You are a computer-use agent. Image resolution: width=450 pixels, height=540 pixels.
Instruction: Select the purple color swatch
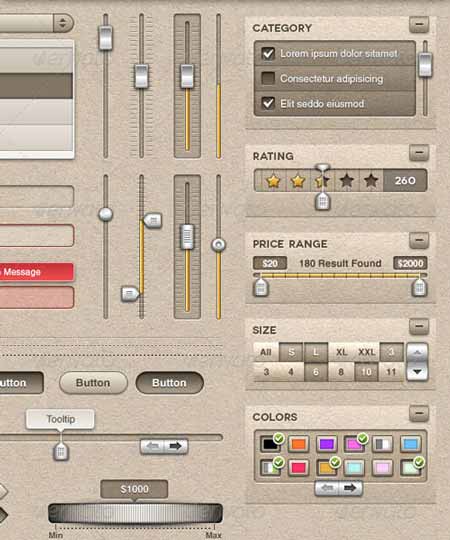(x=326, y=444)
